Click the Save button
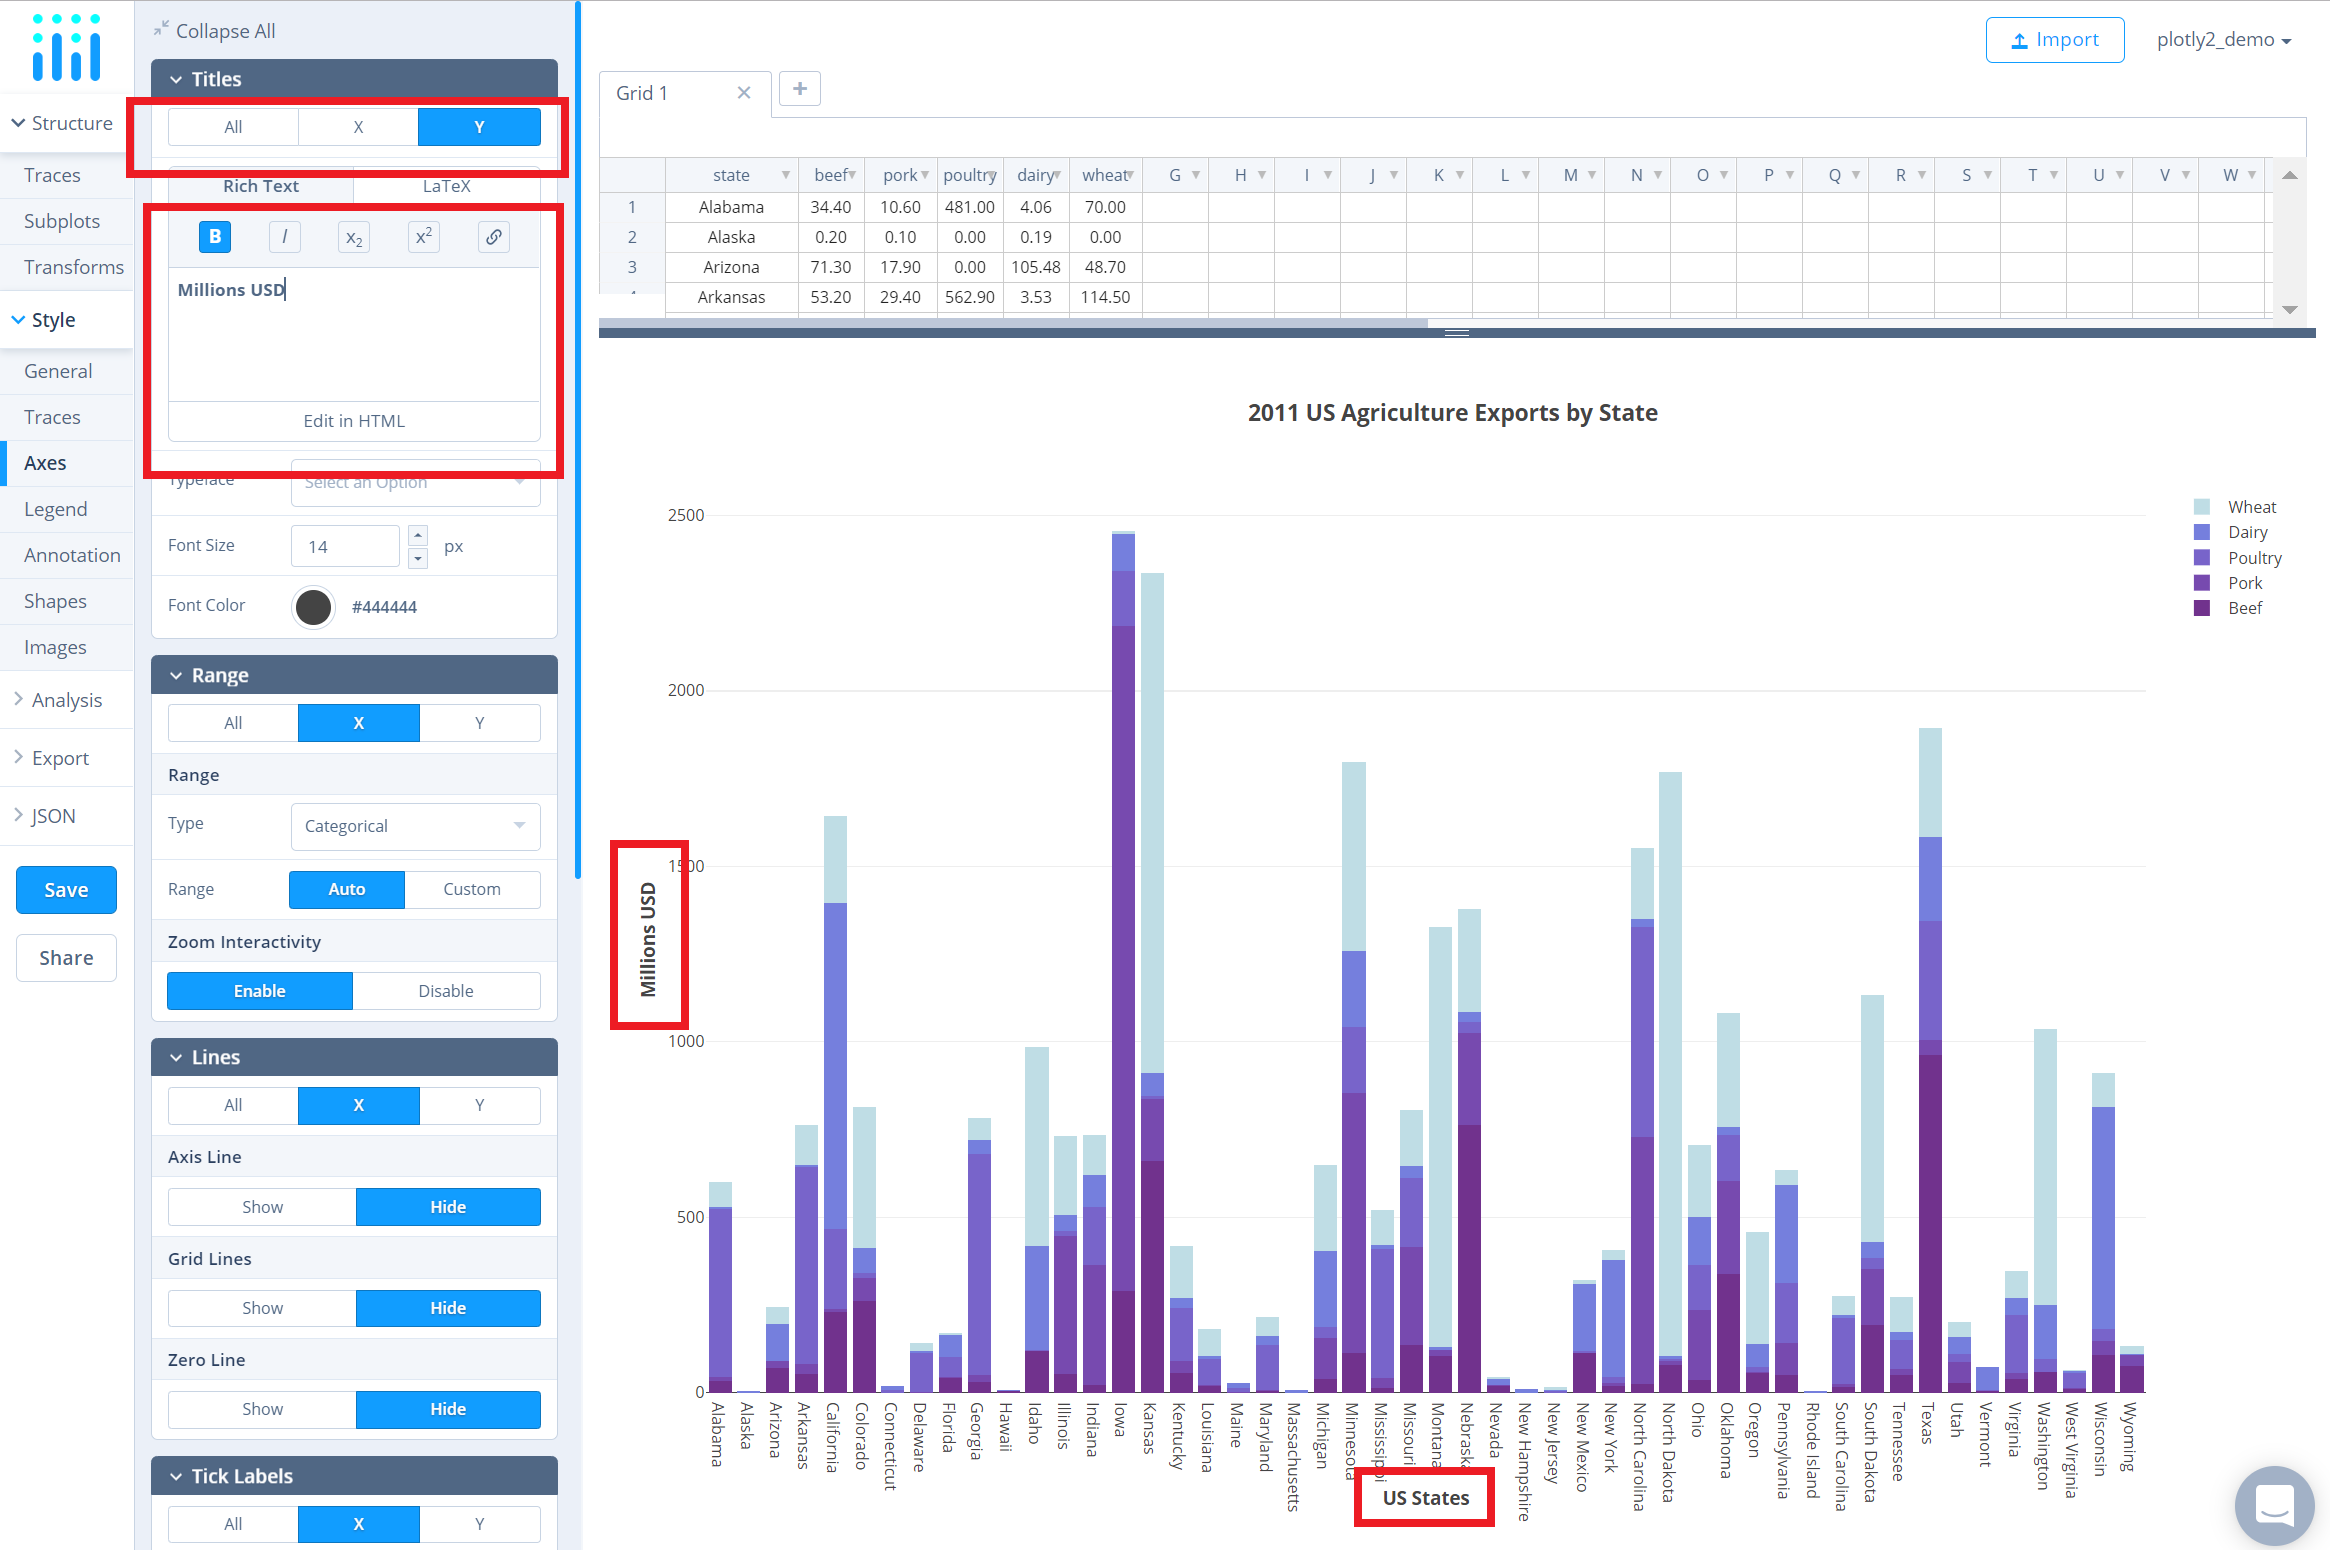 pyautogui.click(x=66, y=890)
